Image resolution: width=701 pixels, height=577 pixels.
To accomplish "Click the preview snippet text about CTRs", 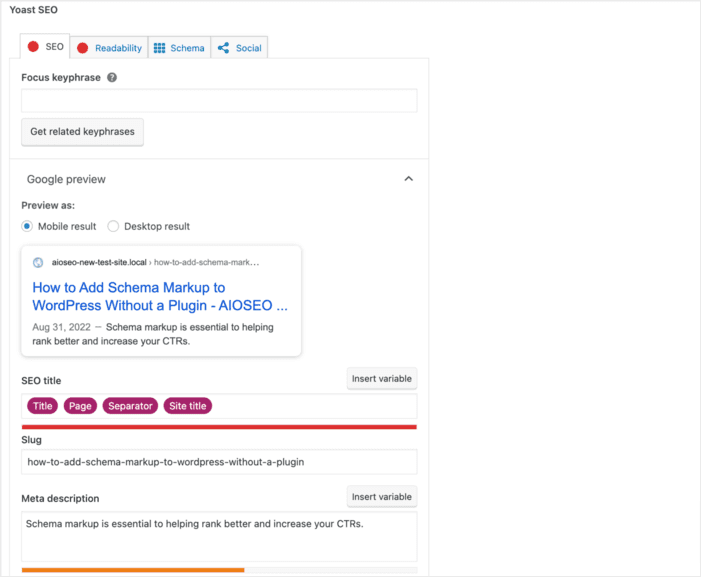I will click(x=152, y=334).
